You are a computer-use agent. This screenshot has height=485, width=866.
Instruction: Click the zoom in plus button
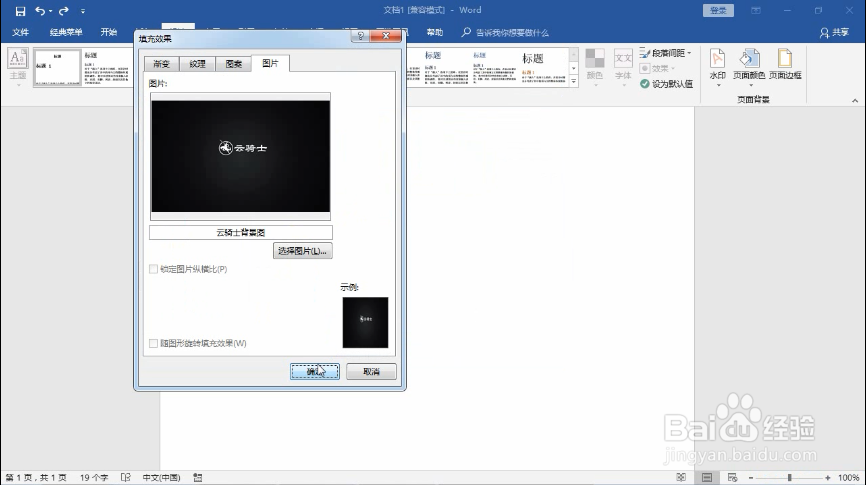(x=827, y=478)
